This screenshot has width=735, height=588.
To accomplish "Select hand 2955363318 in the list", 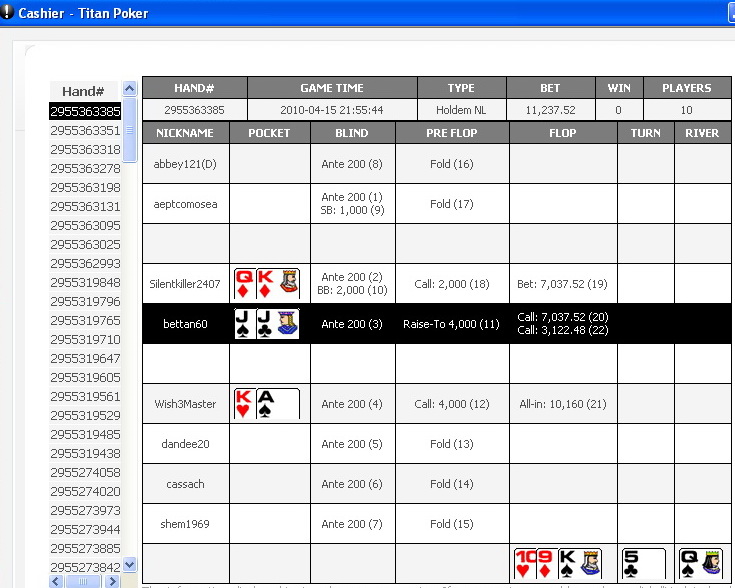I will pos(85,150).
